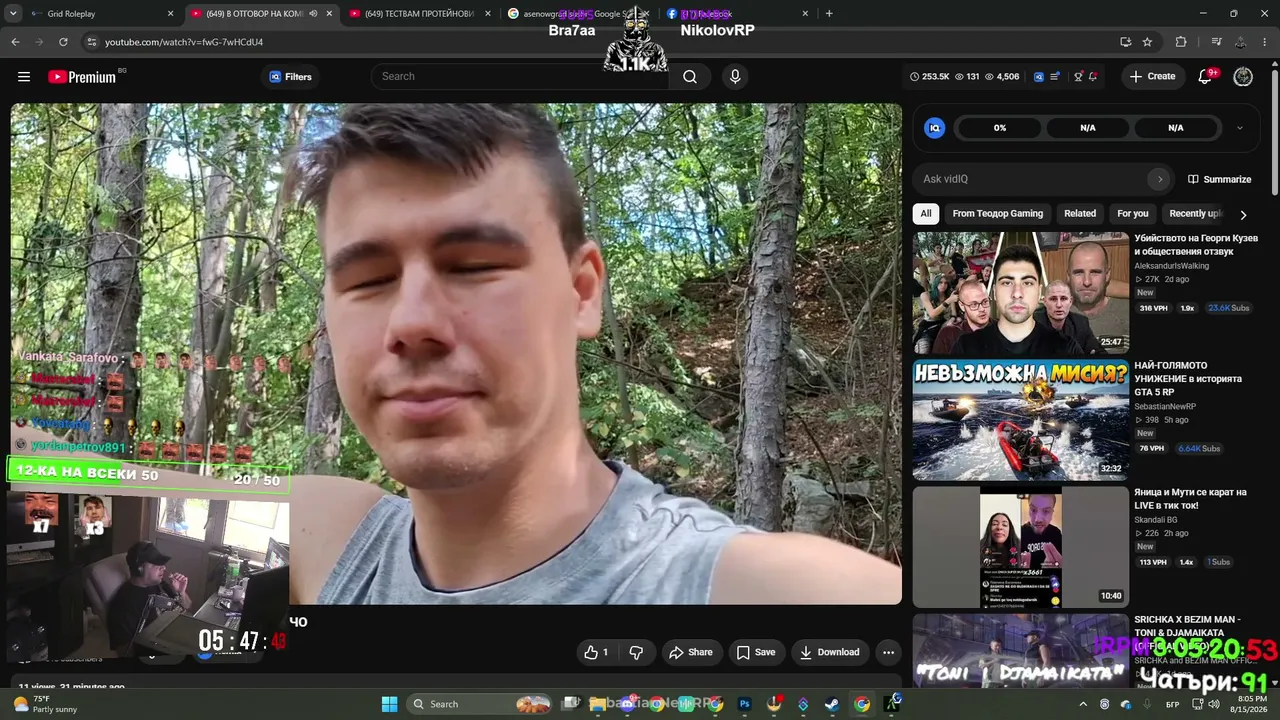Open vidIQ alerts bell icon
Viewport: 1280px width, 720px height.
[x=1093, y=77]
